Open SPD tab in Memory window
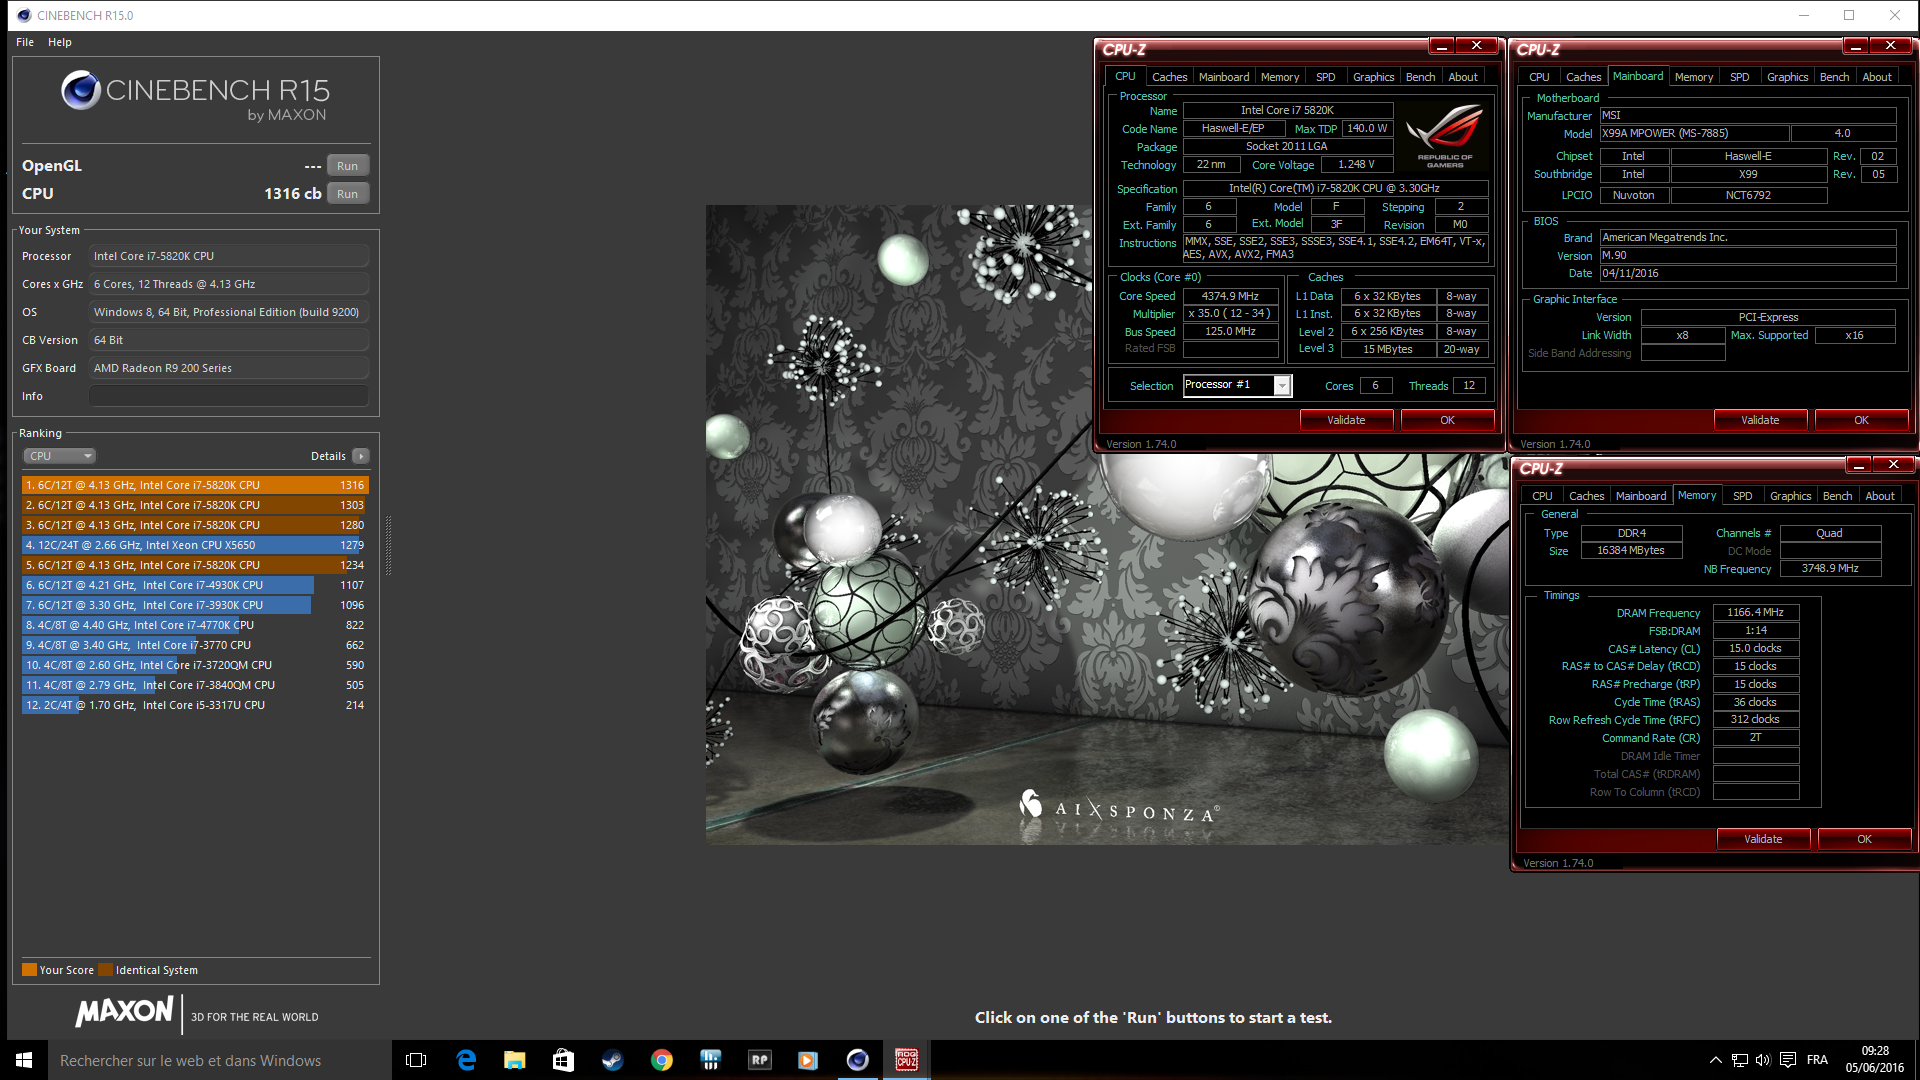Image resolution: width=1920 pixels, height=1080 pixels. point(1742,496)
